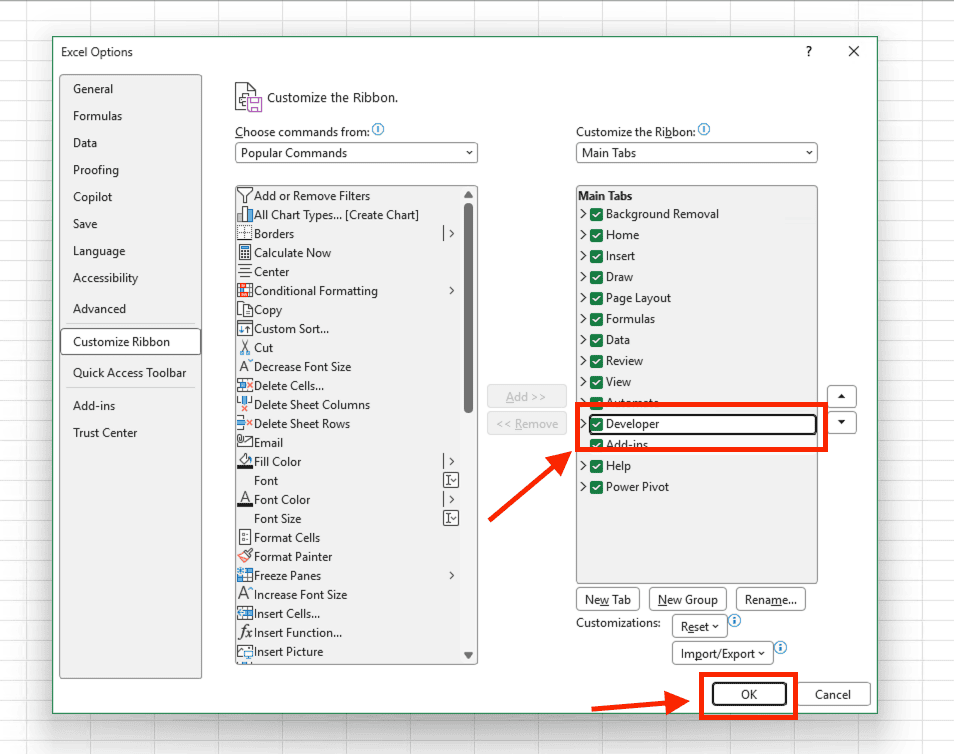
Task: Select the Cut scissors icon
Action: (x=245, y=347)
